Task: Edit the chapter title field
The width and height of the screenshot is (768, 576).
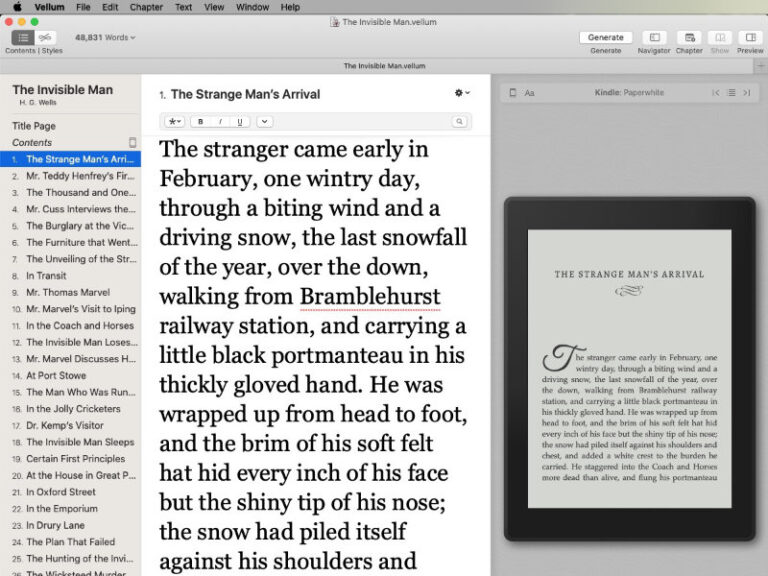Action: click(x=245, y=94)
